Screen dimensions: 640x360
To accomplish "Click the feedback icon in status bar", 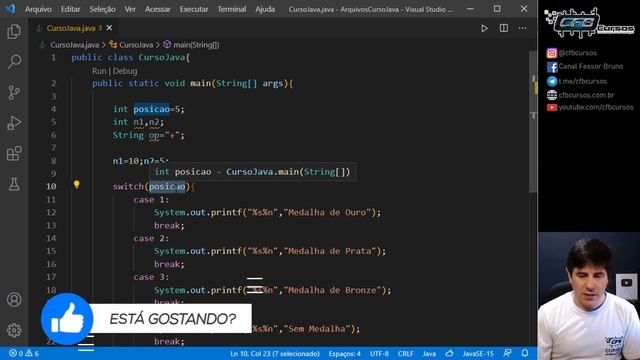I will pos(507,353).
